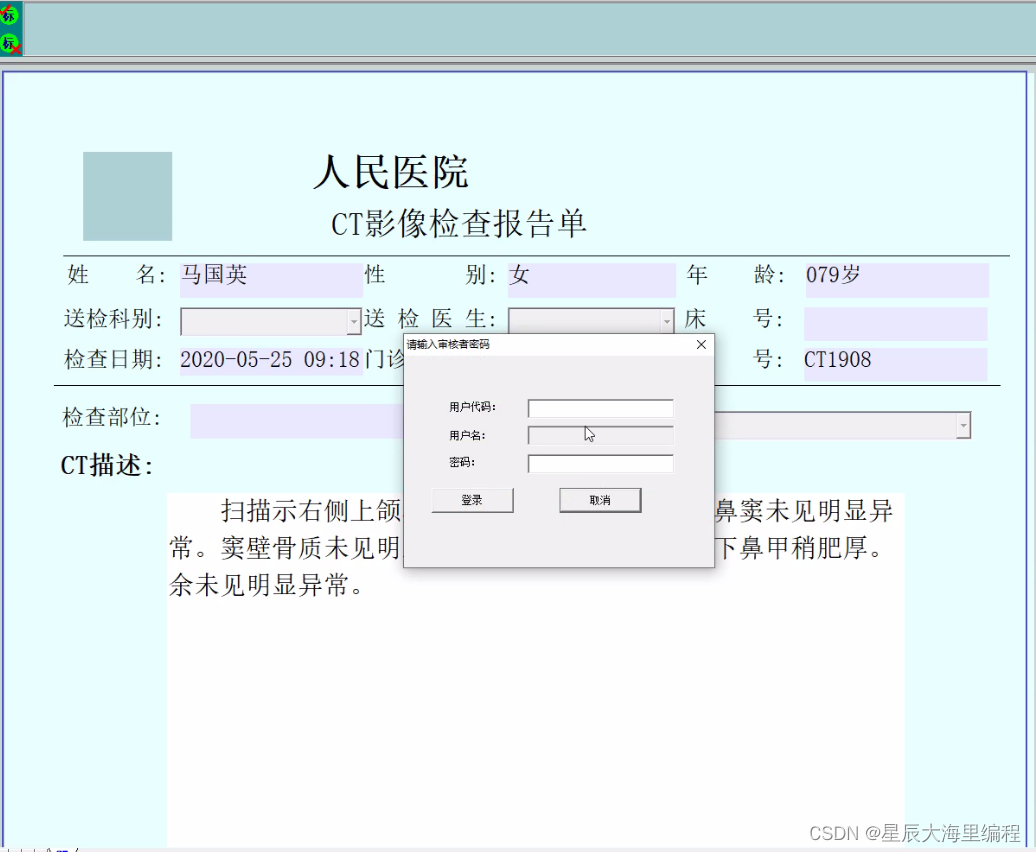Click the 取消 button

600,500
